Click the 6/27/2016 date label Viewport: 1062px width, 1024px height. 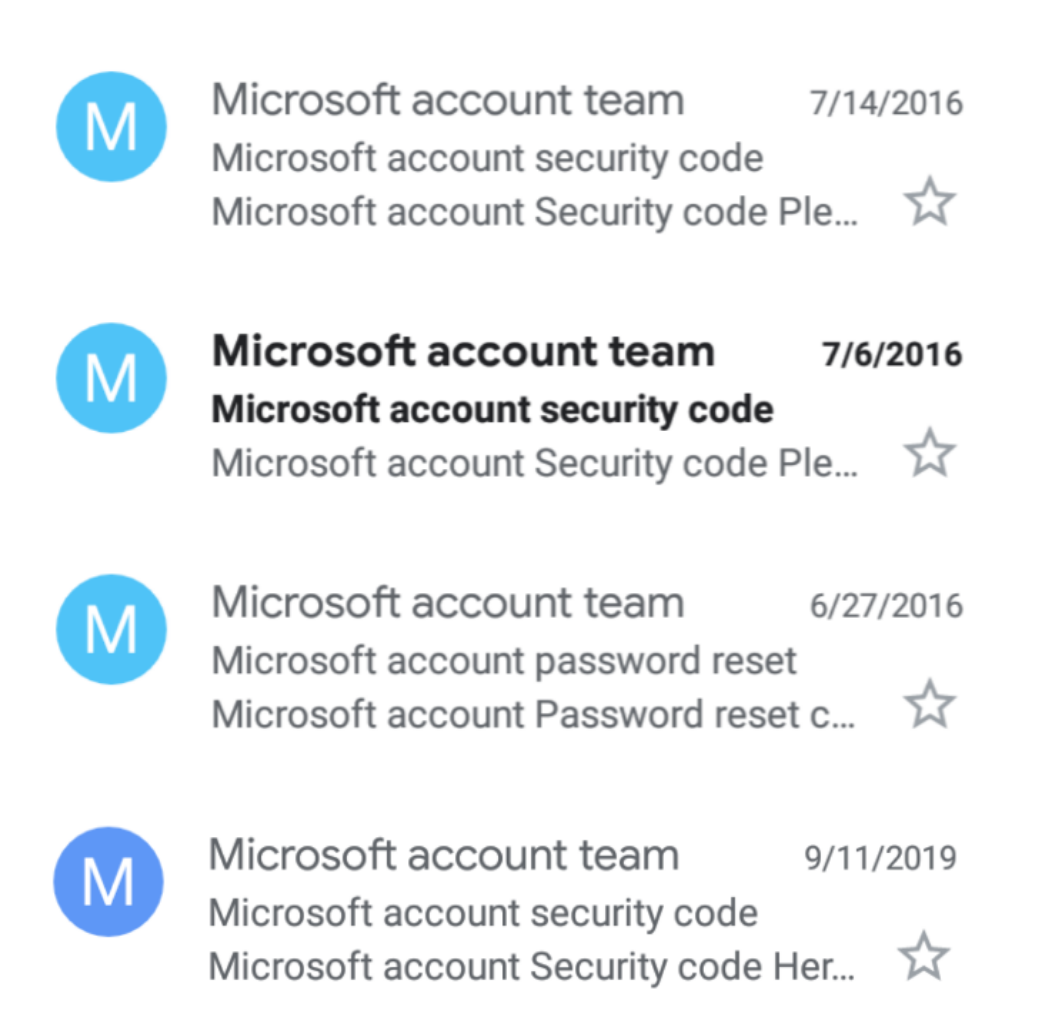[x=886, y=605]
